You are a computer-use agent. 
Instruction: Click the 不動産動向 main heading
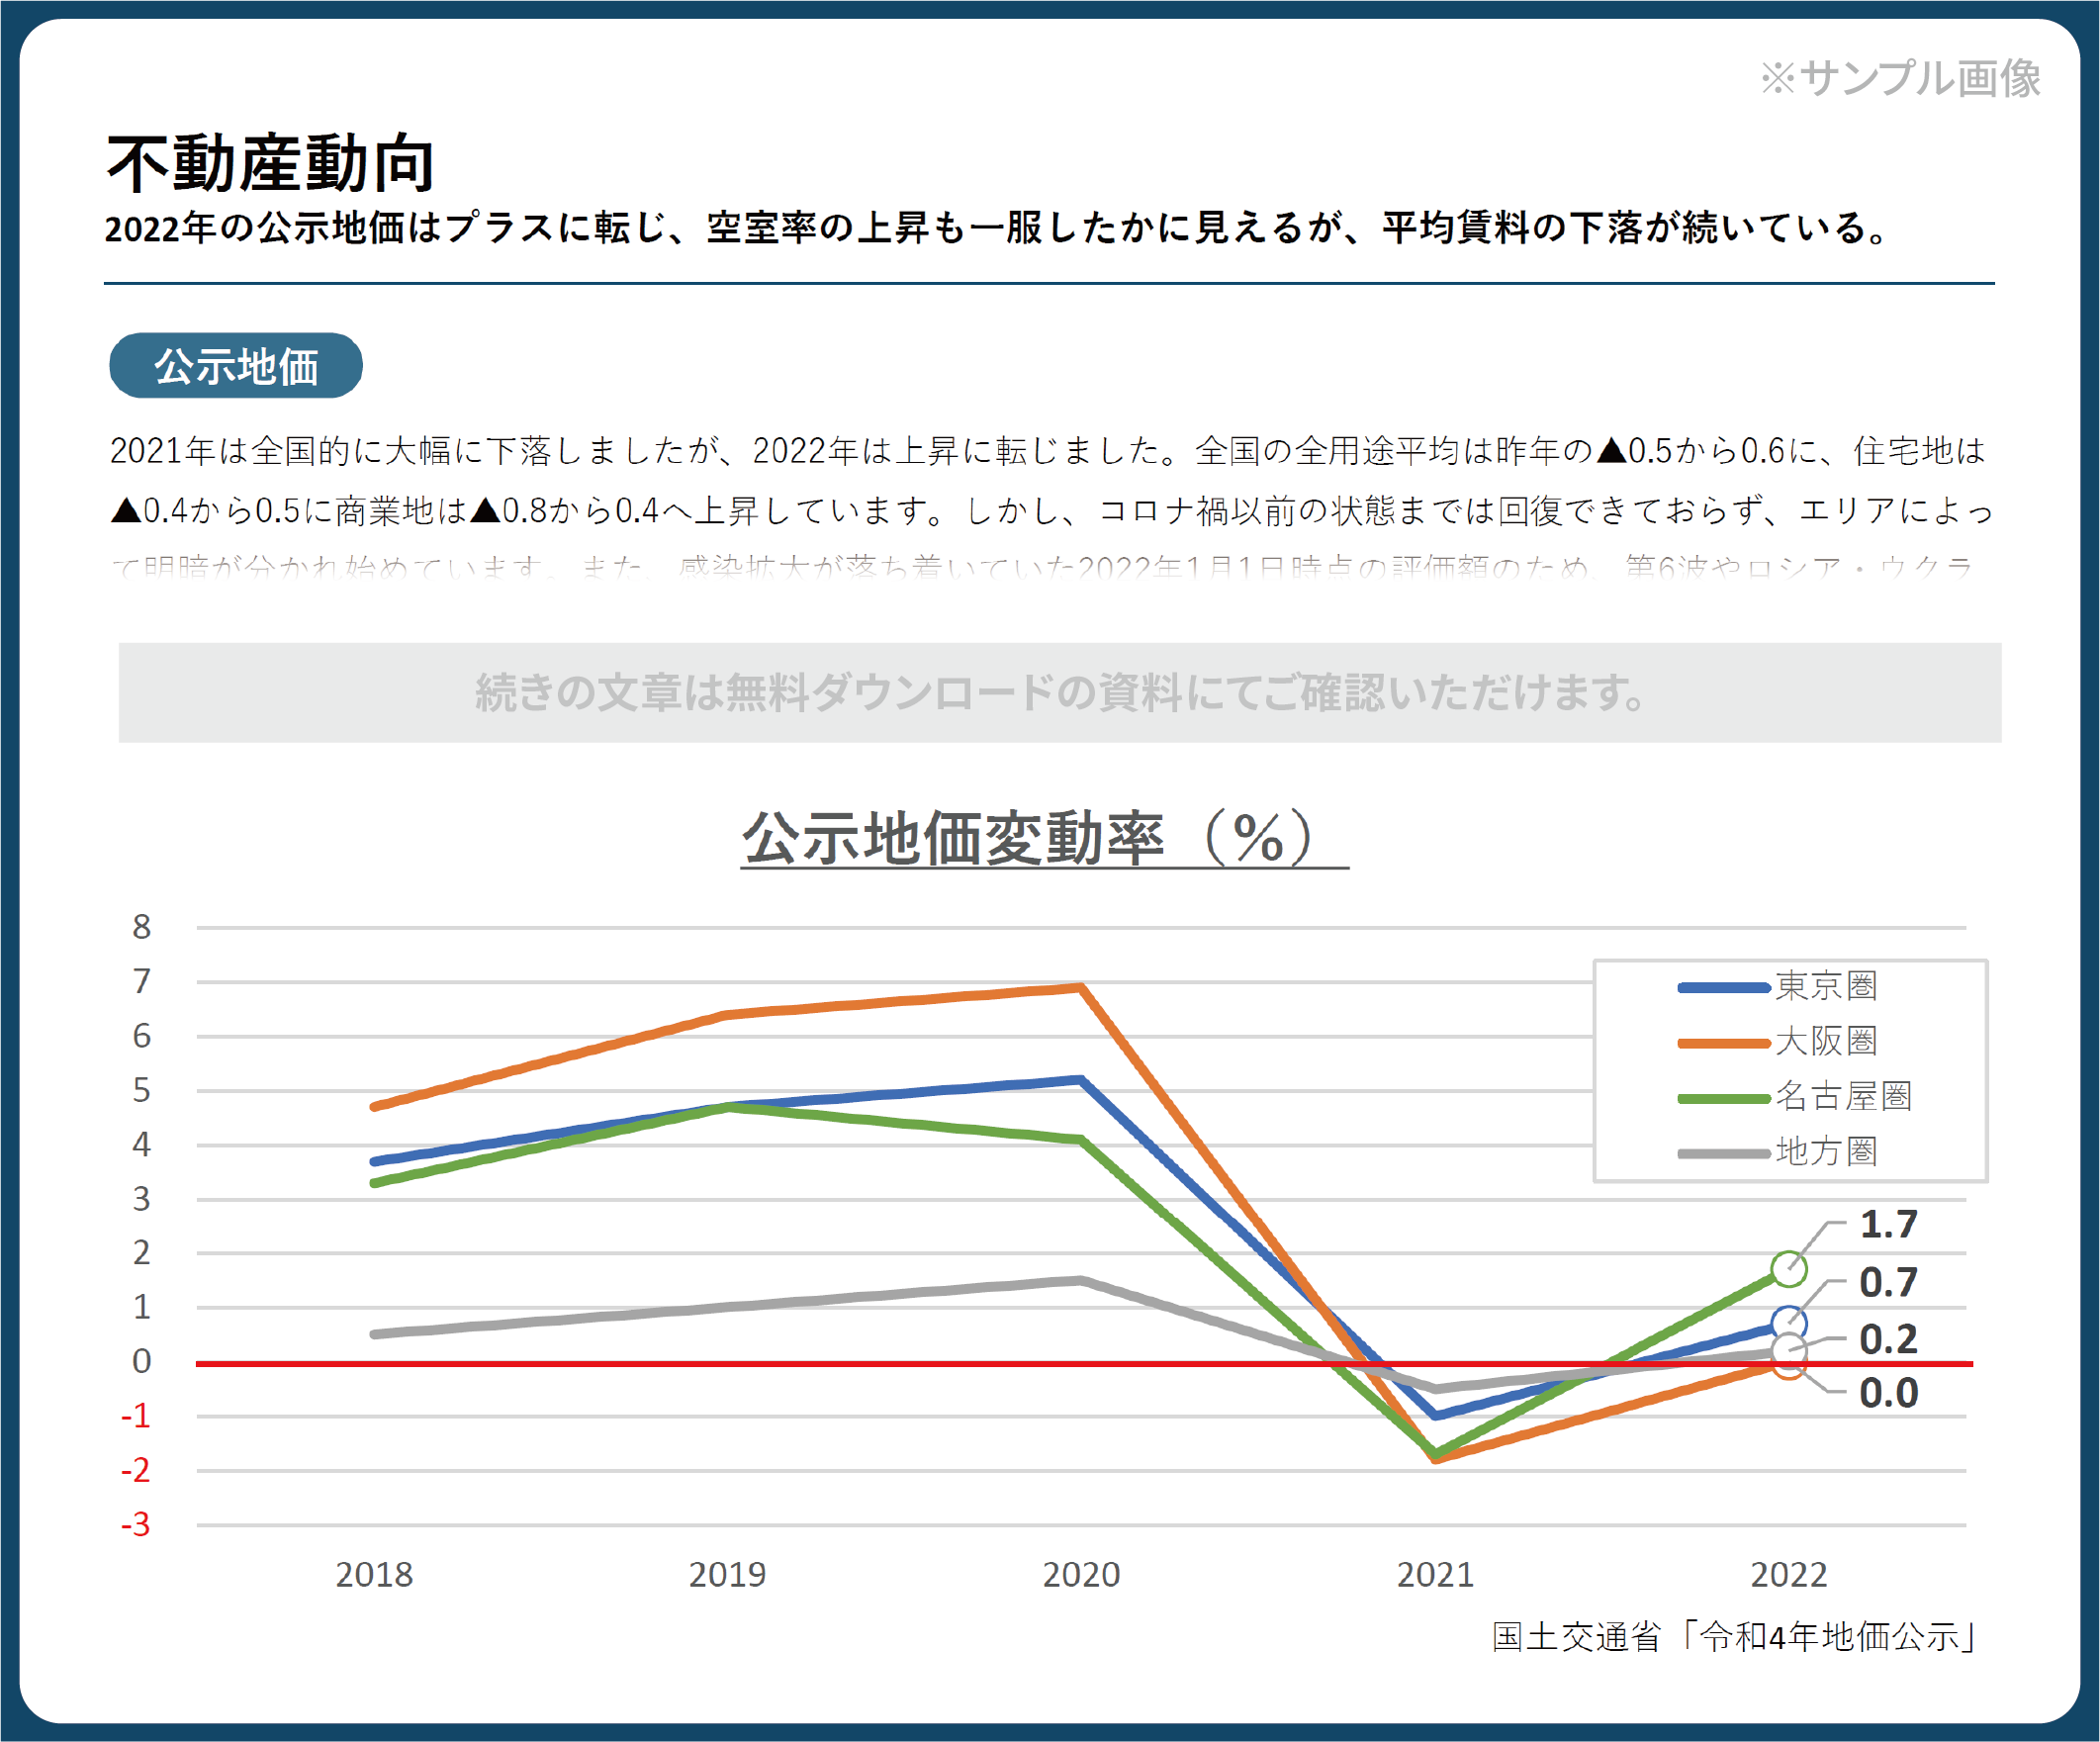point(270,164)
